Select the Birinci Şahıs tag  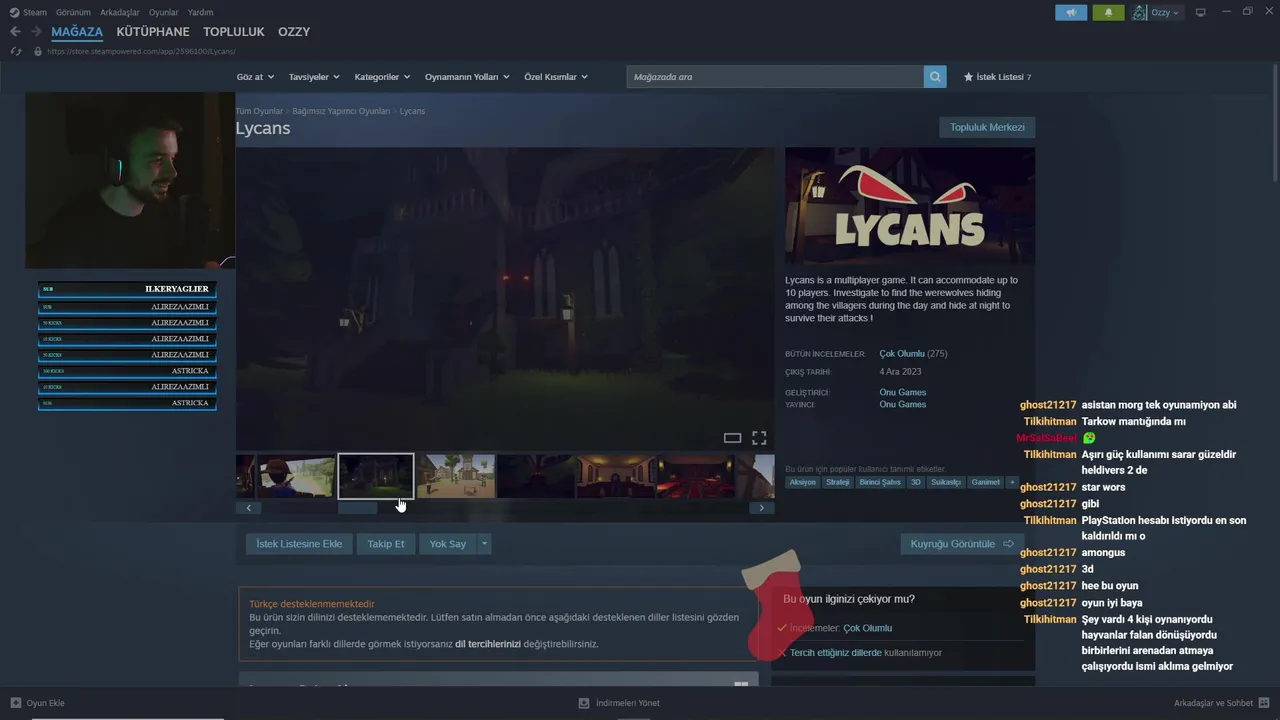pyautogui.click(x=880, y=482)
